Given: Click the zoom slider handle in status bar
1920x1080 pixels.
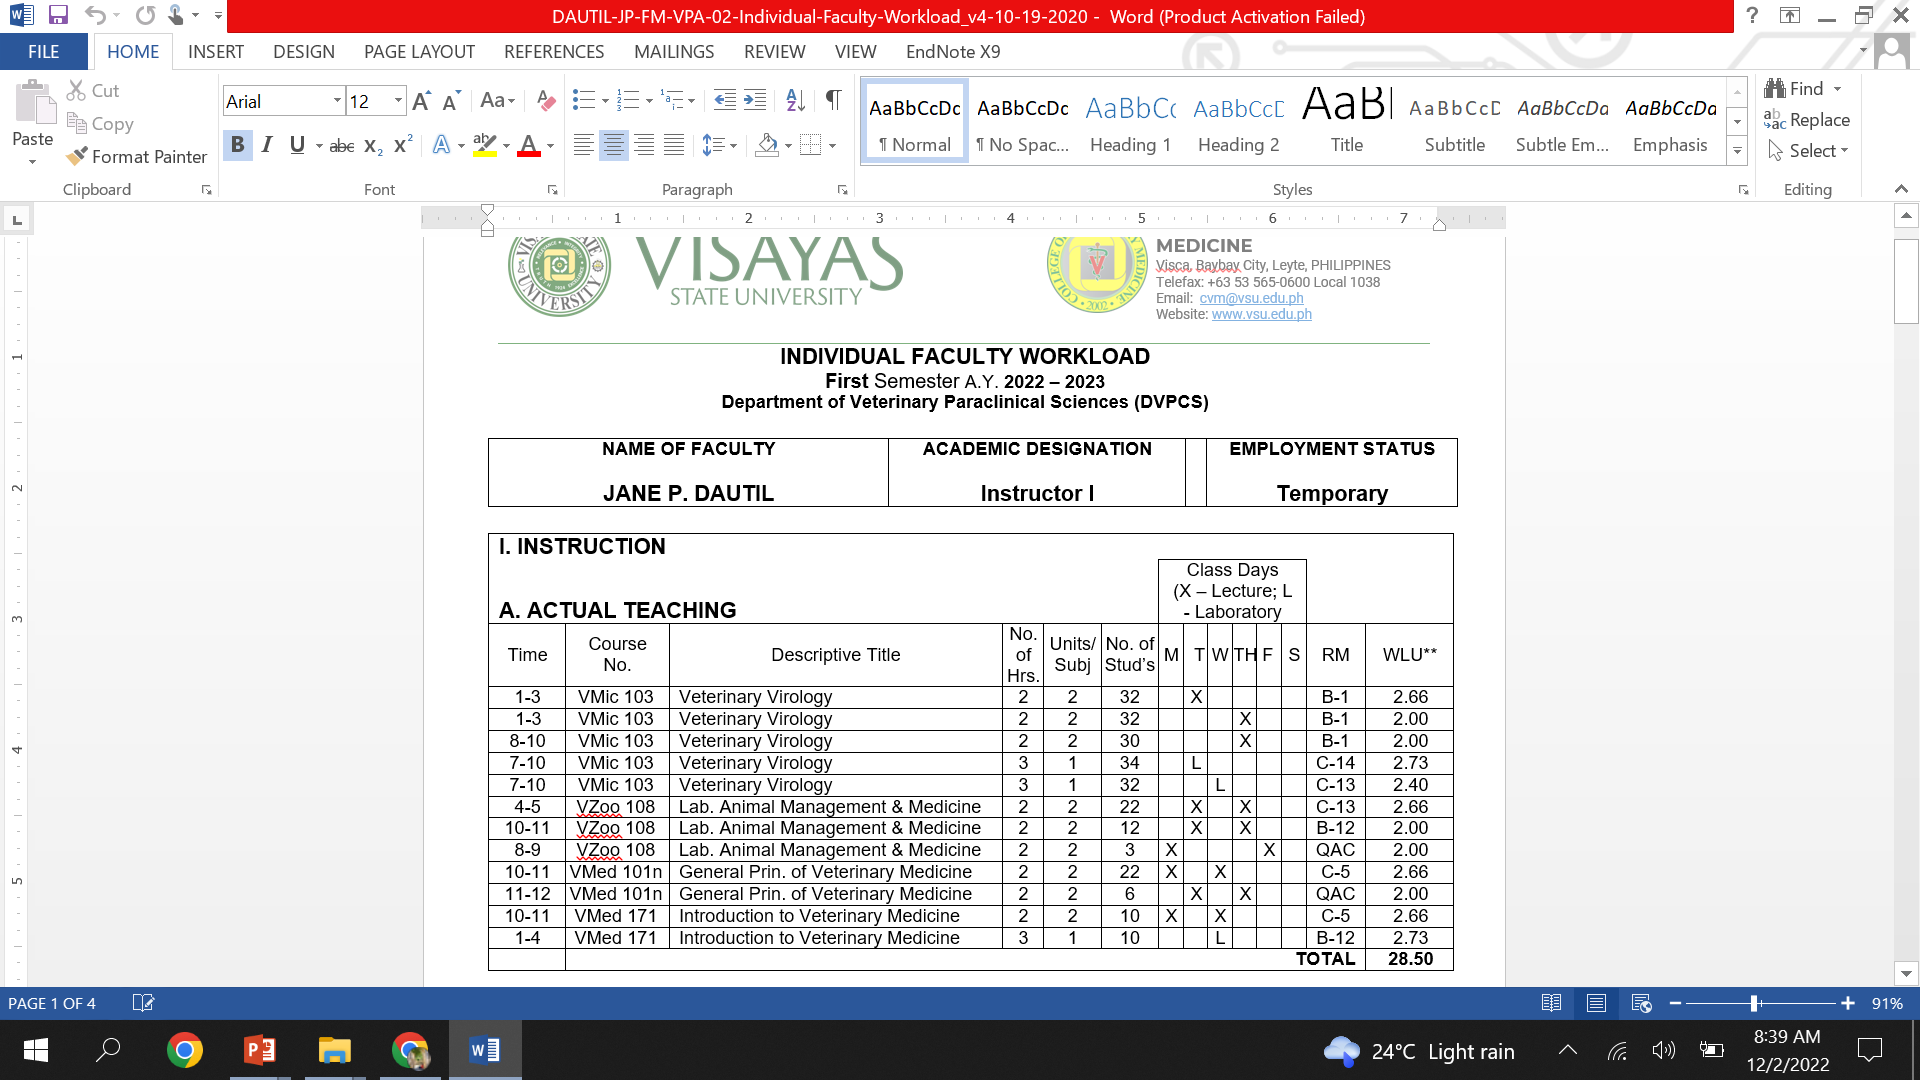Looking at the screenshot, I should pyautogui.click(x=1754, y=1003).
